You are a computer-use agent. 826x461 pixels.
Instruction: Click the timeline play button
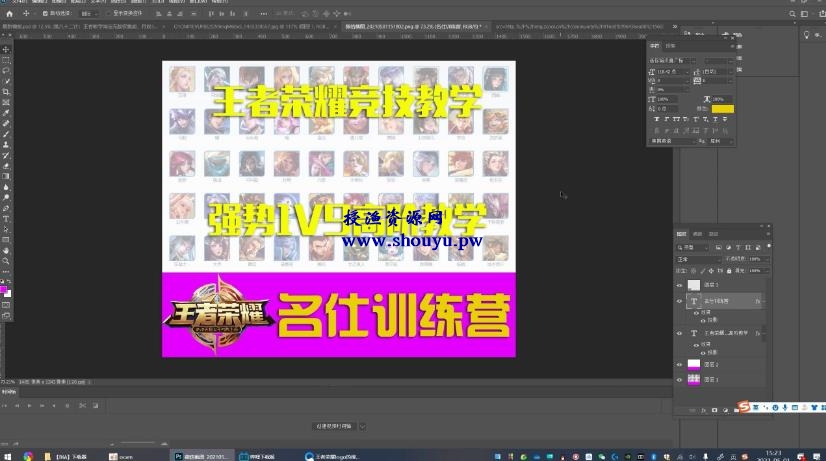(30, 406)
